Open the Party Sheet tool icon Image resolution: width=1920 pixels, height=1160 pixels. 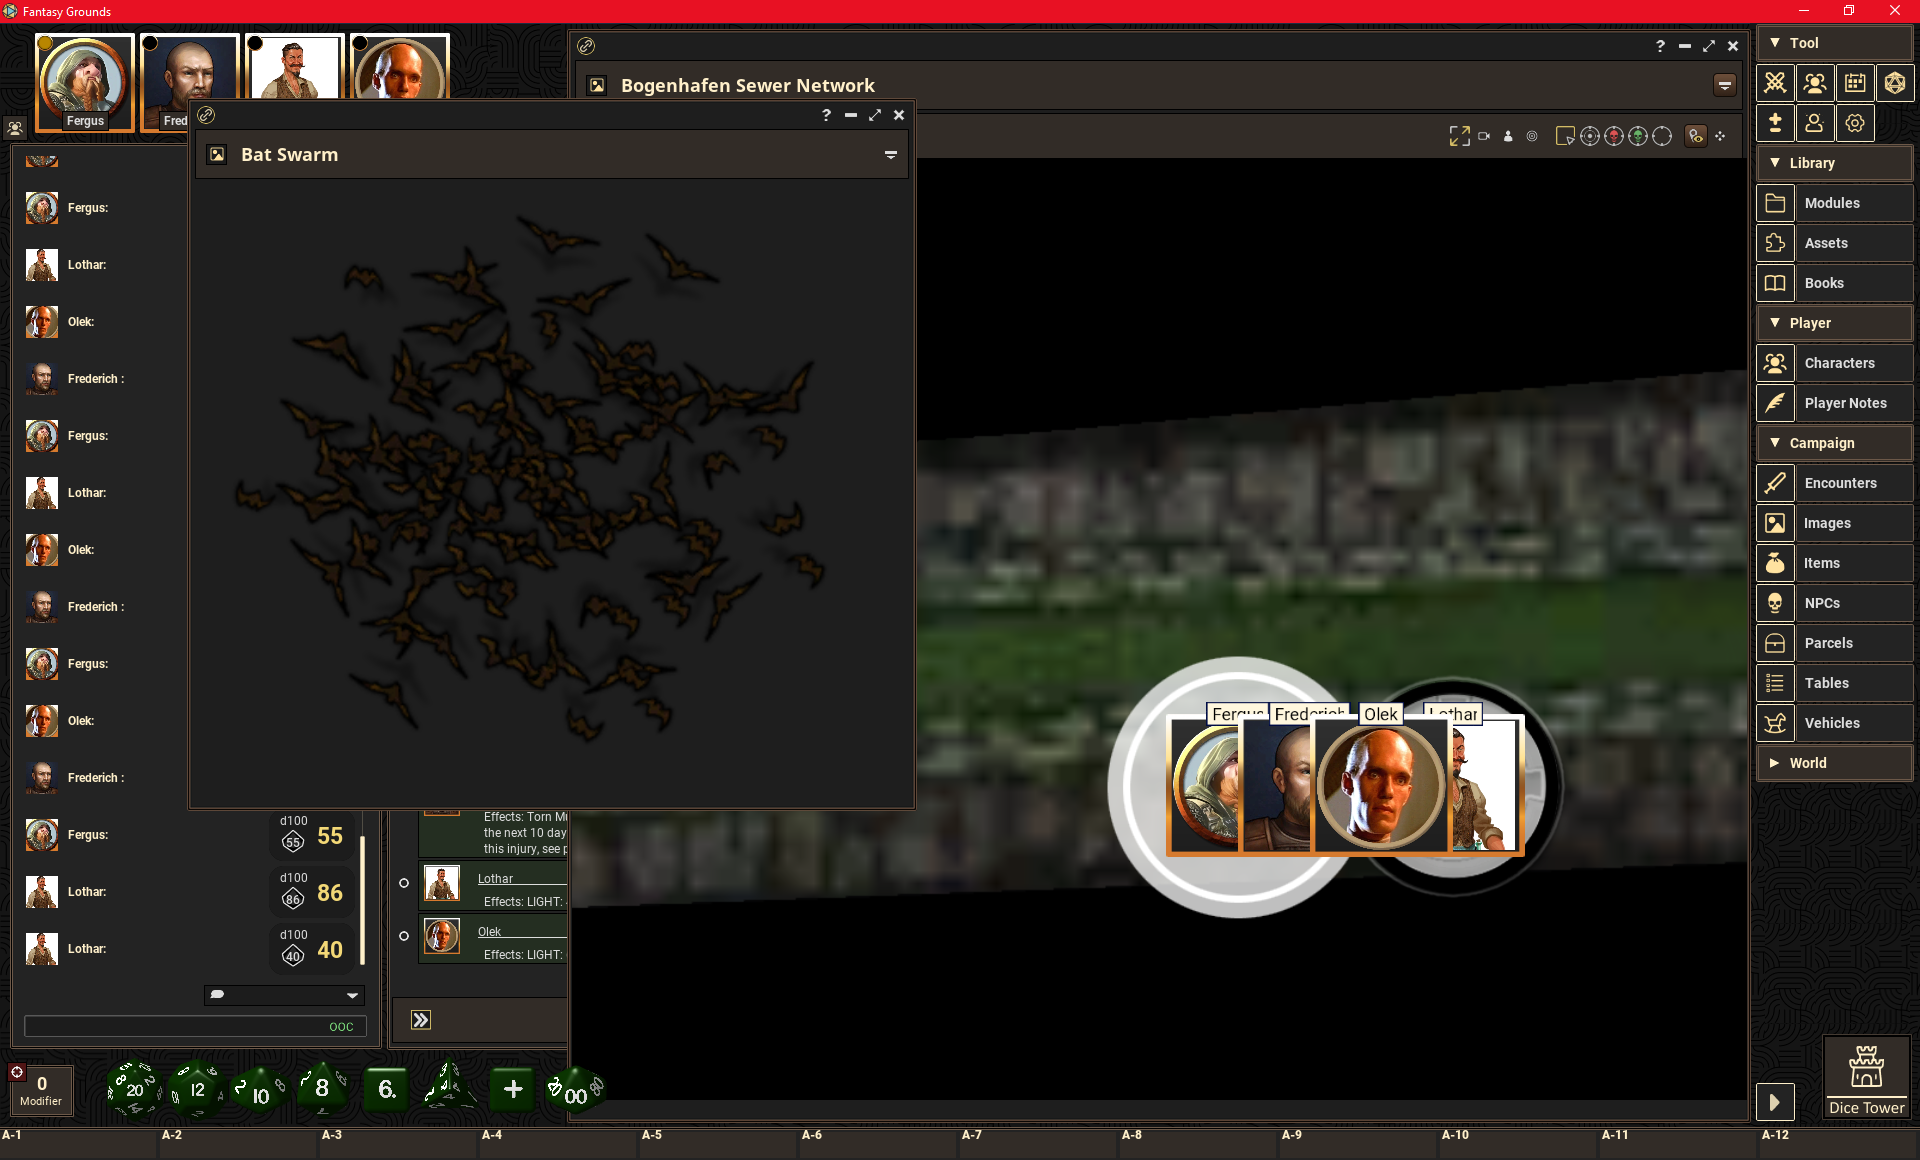click(x=1815, y=83)
